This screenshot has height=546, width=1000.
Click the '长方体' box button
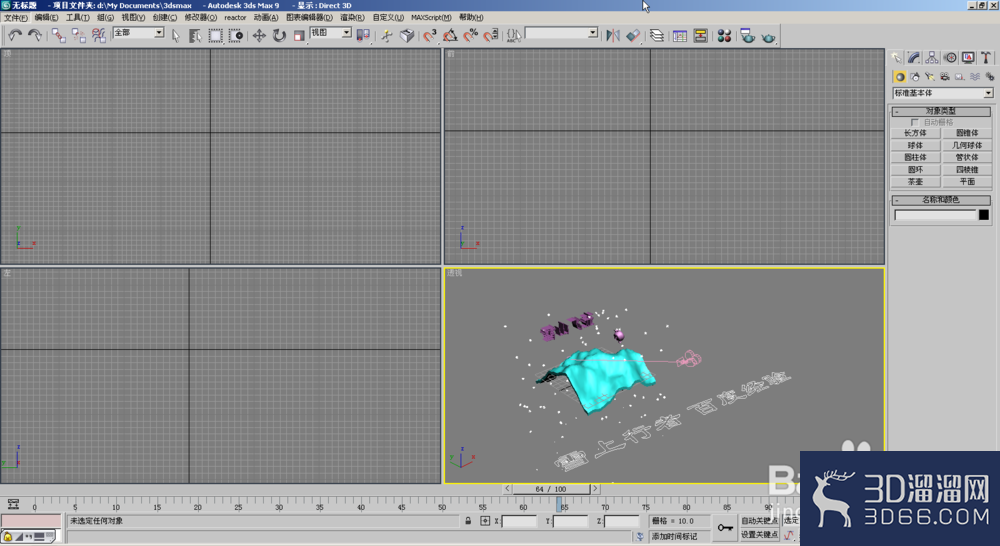point(915,133)
